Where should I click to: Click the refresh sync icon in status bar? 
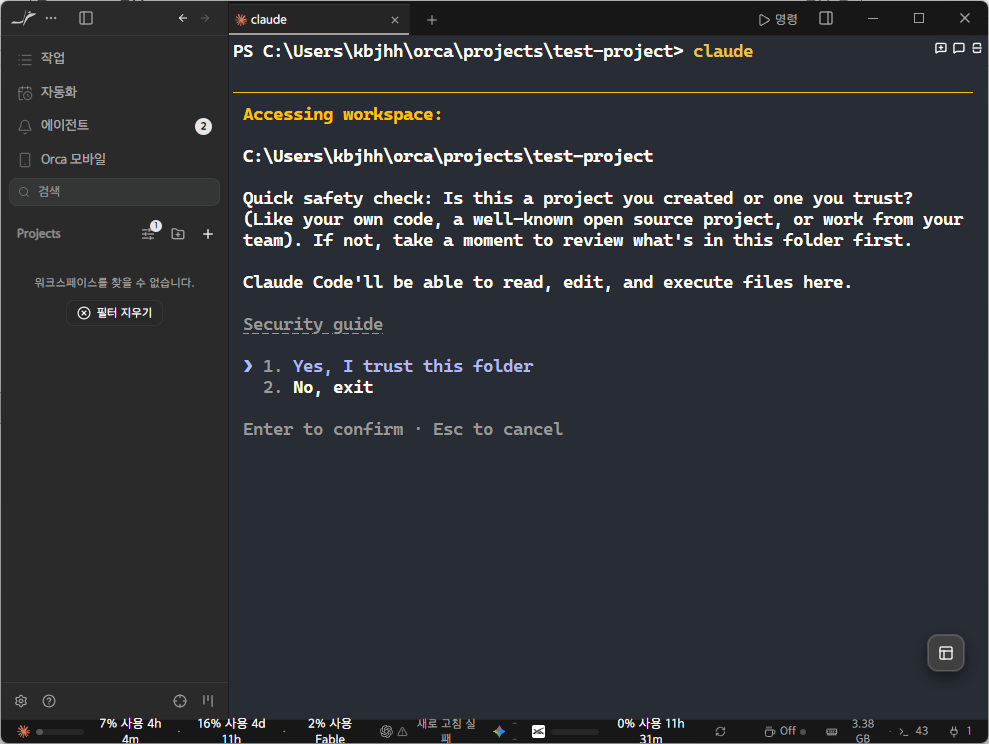720,731
